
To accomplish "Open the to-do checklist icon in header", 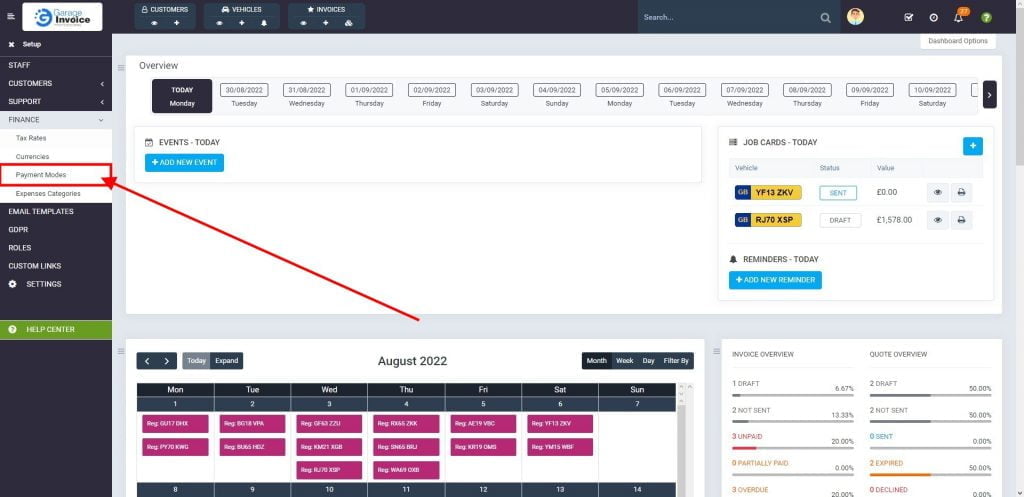I will tap(908, 18).
